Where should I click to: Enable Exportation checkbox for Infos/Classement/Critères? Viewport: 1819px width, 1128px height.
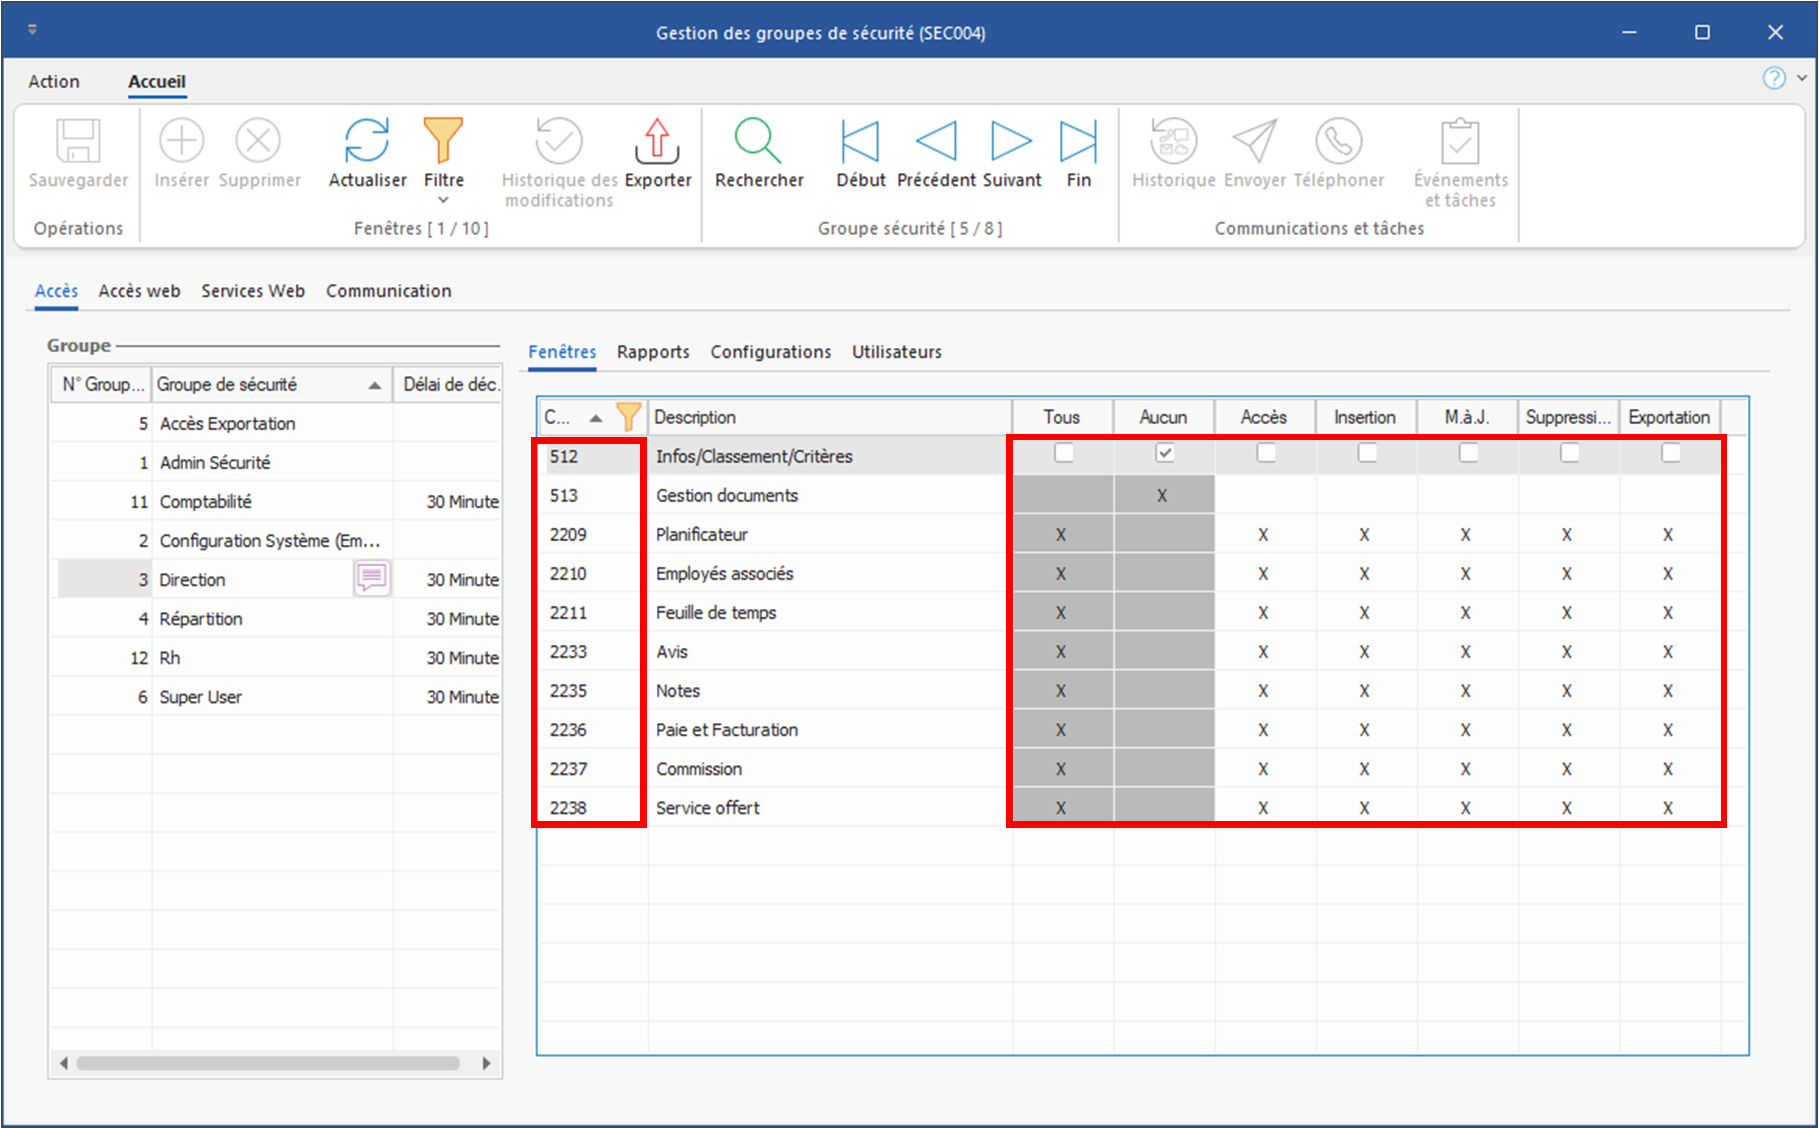1671,453
